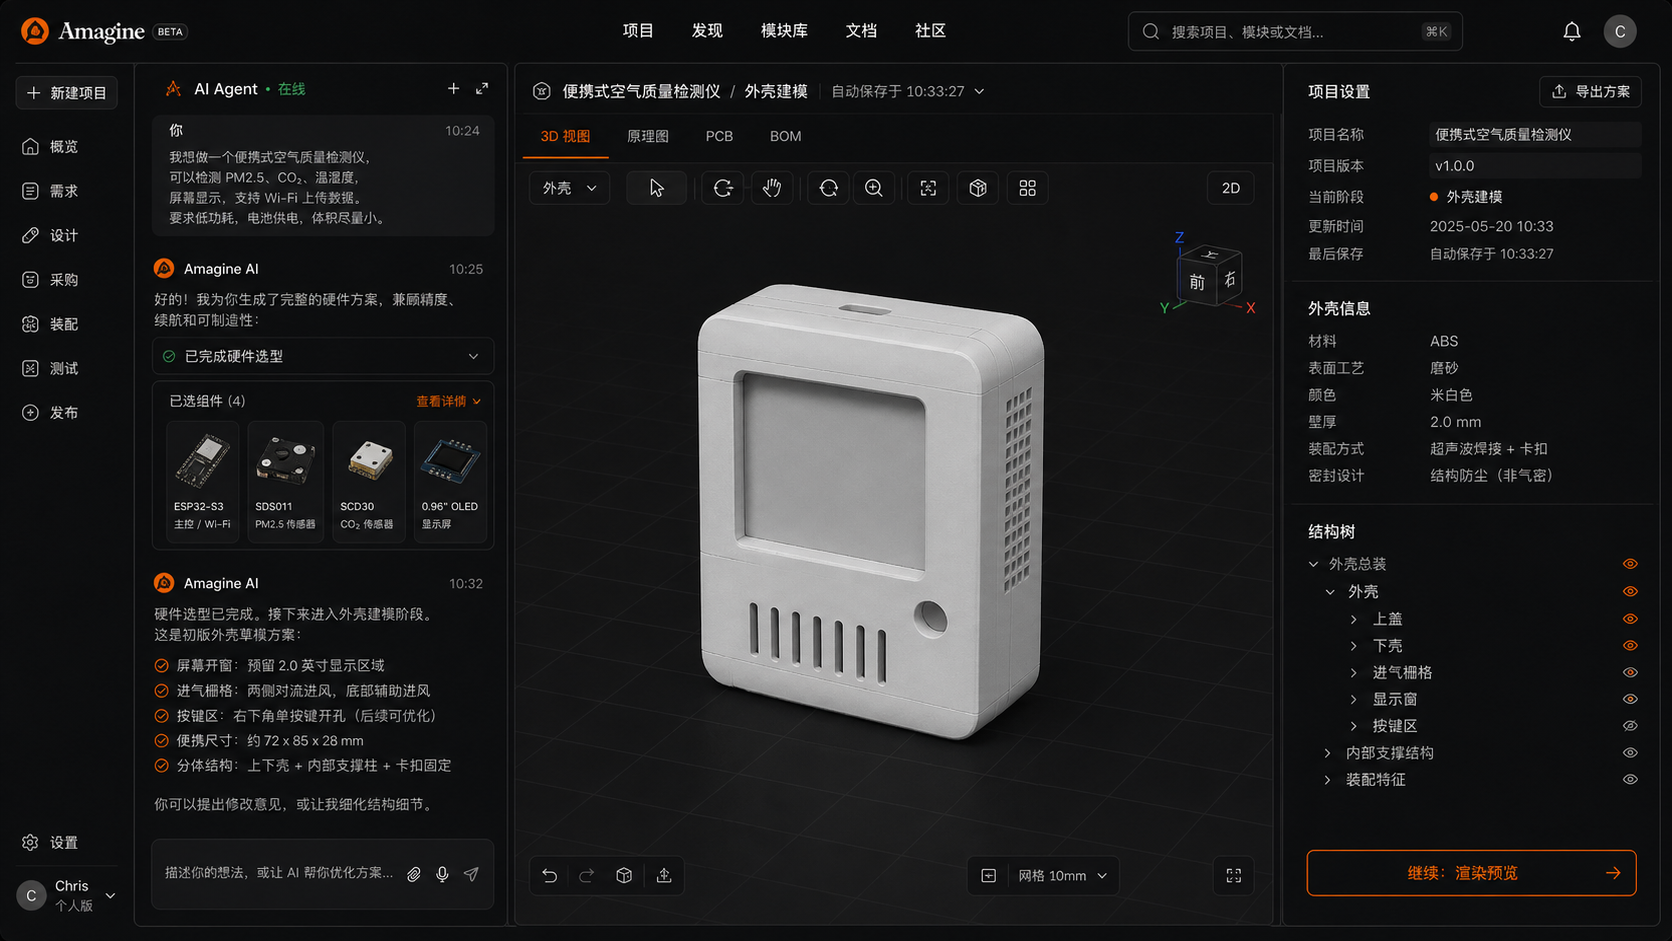Toggle visibility of 显示窗
Image resolution: width=1672 pixels, height=941 pixels.
coord(1630,699)
